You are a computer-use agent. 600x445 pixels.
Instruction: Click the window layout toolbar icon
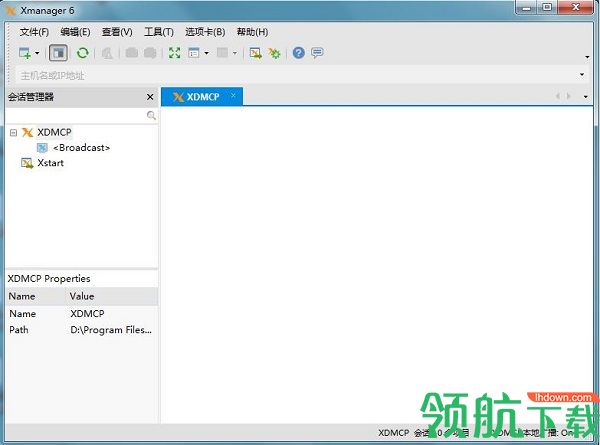click(194, 53)
